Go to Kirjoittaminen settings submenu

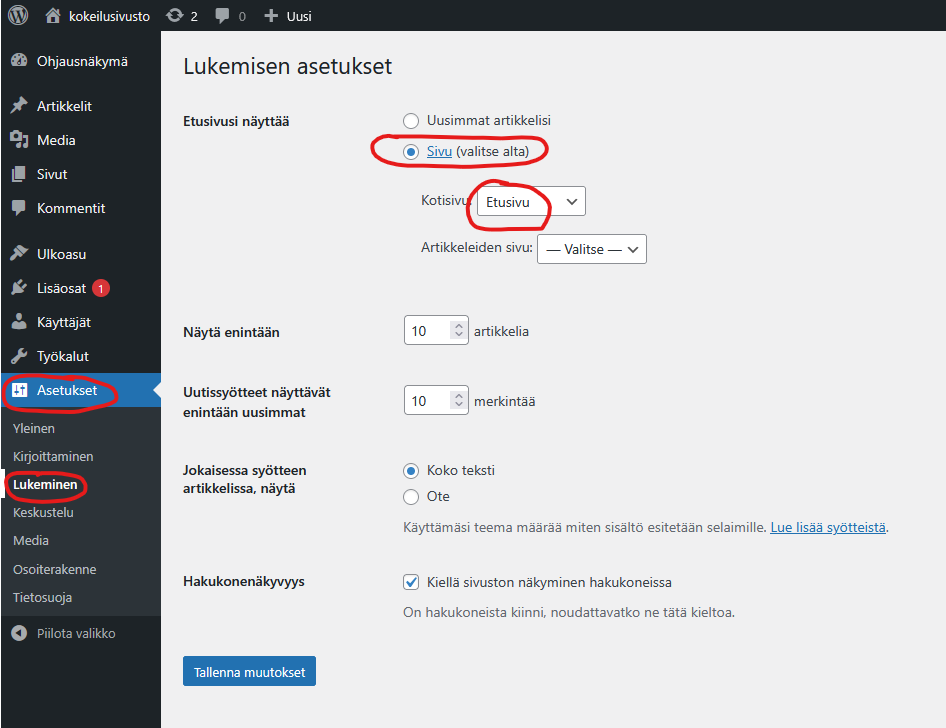(x=53, y=457)
